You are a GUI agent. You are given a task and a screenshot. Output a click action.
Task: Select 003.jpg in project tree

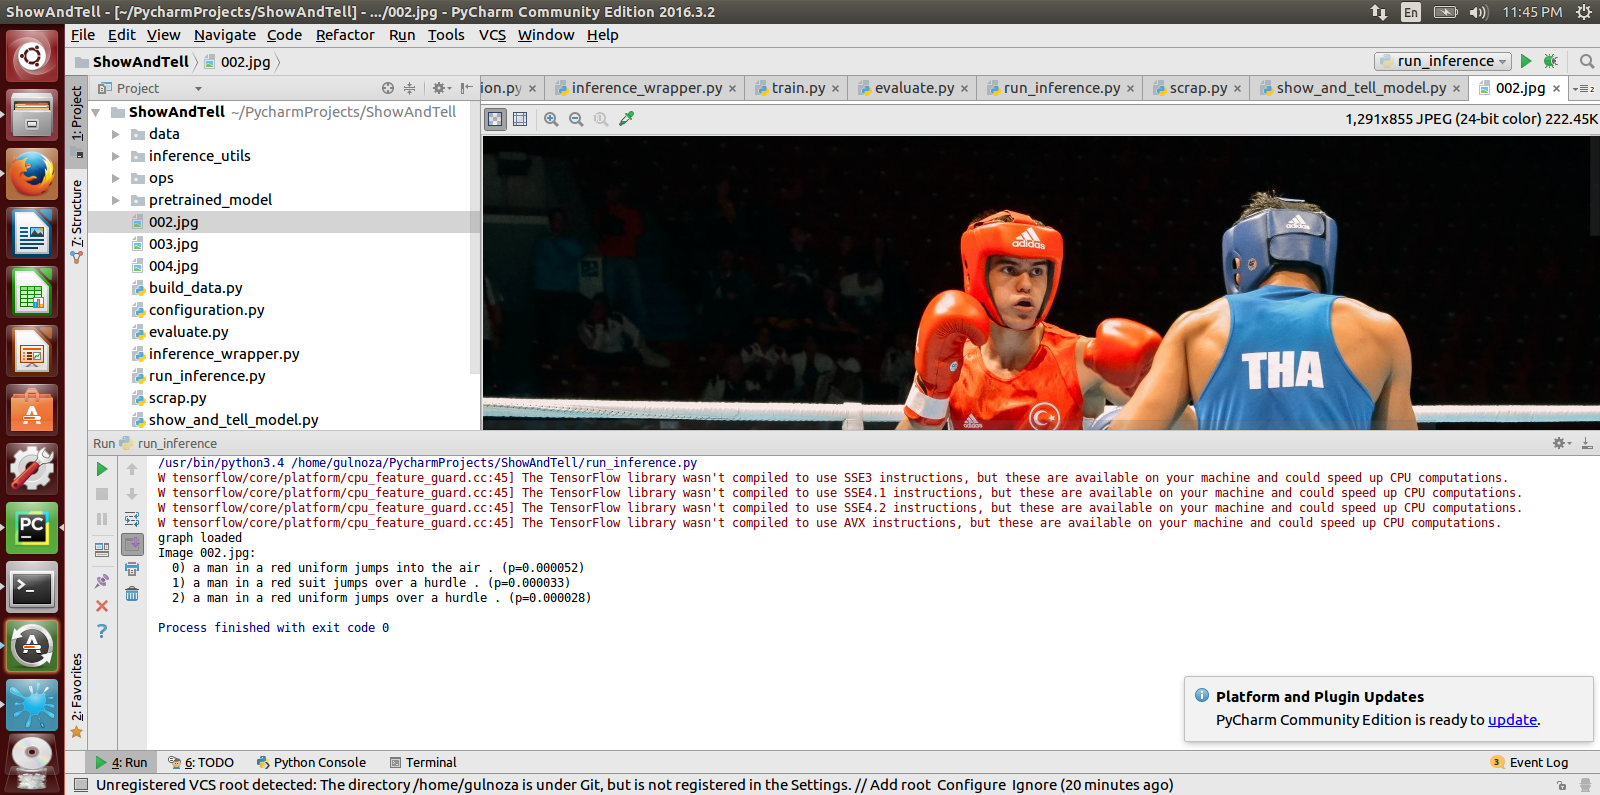[x=174, y=244]
